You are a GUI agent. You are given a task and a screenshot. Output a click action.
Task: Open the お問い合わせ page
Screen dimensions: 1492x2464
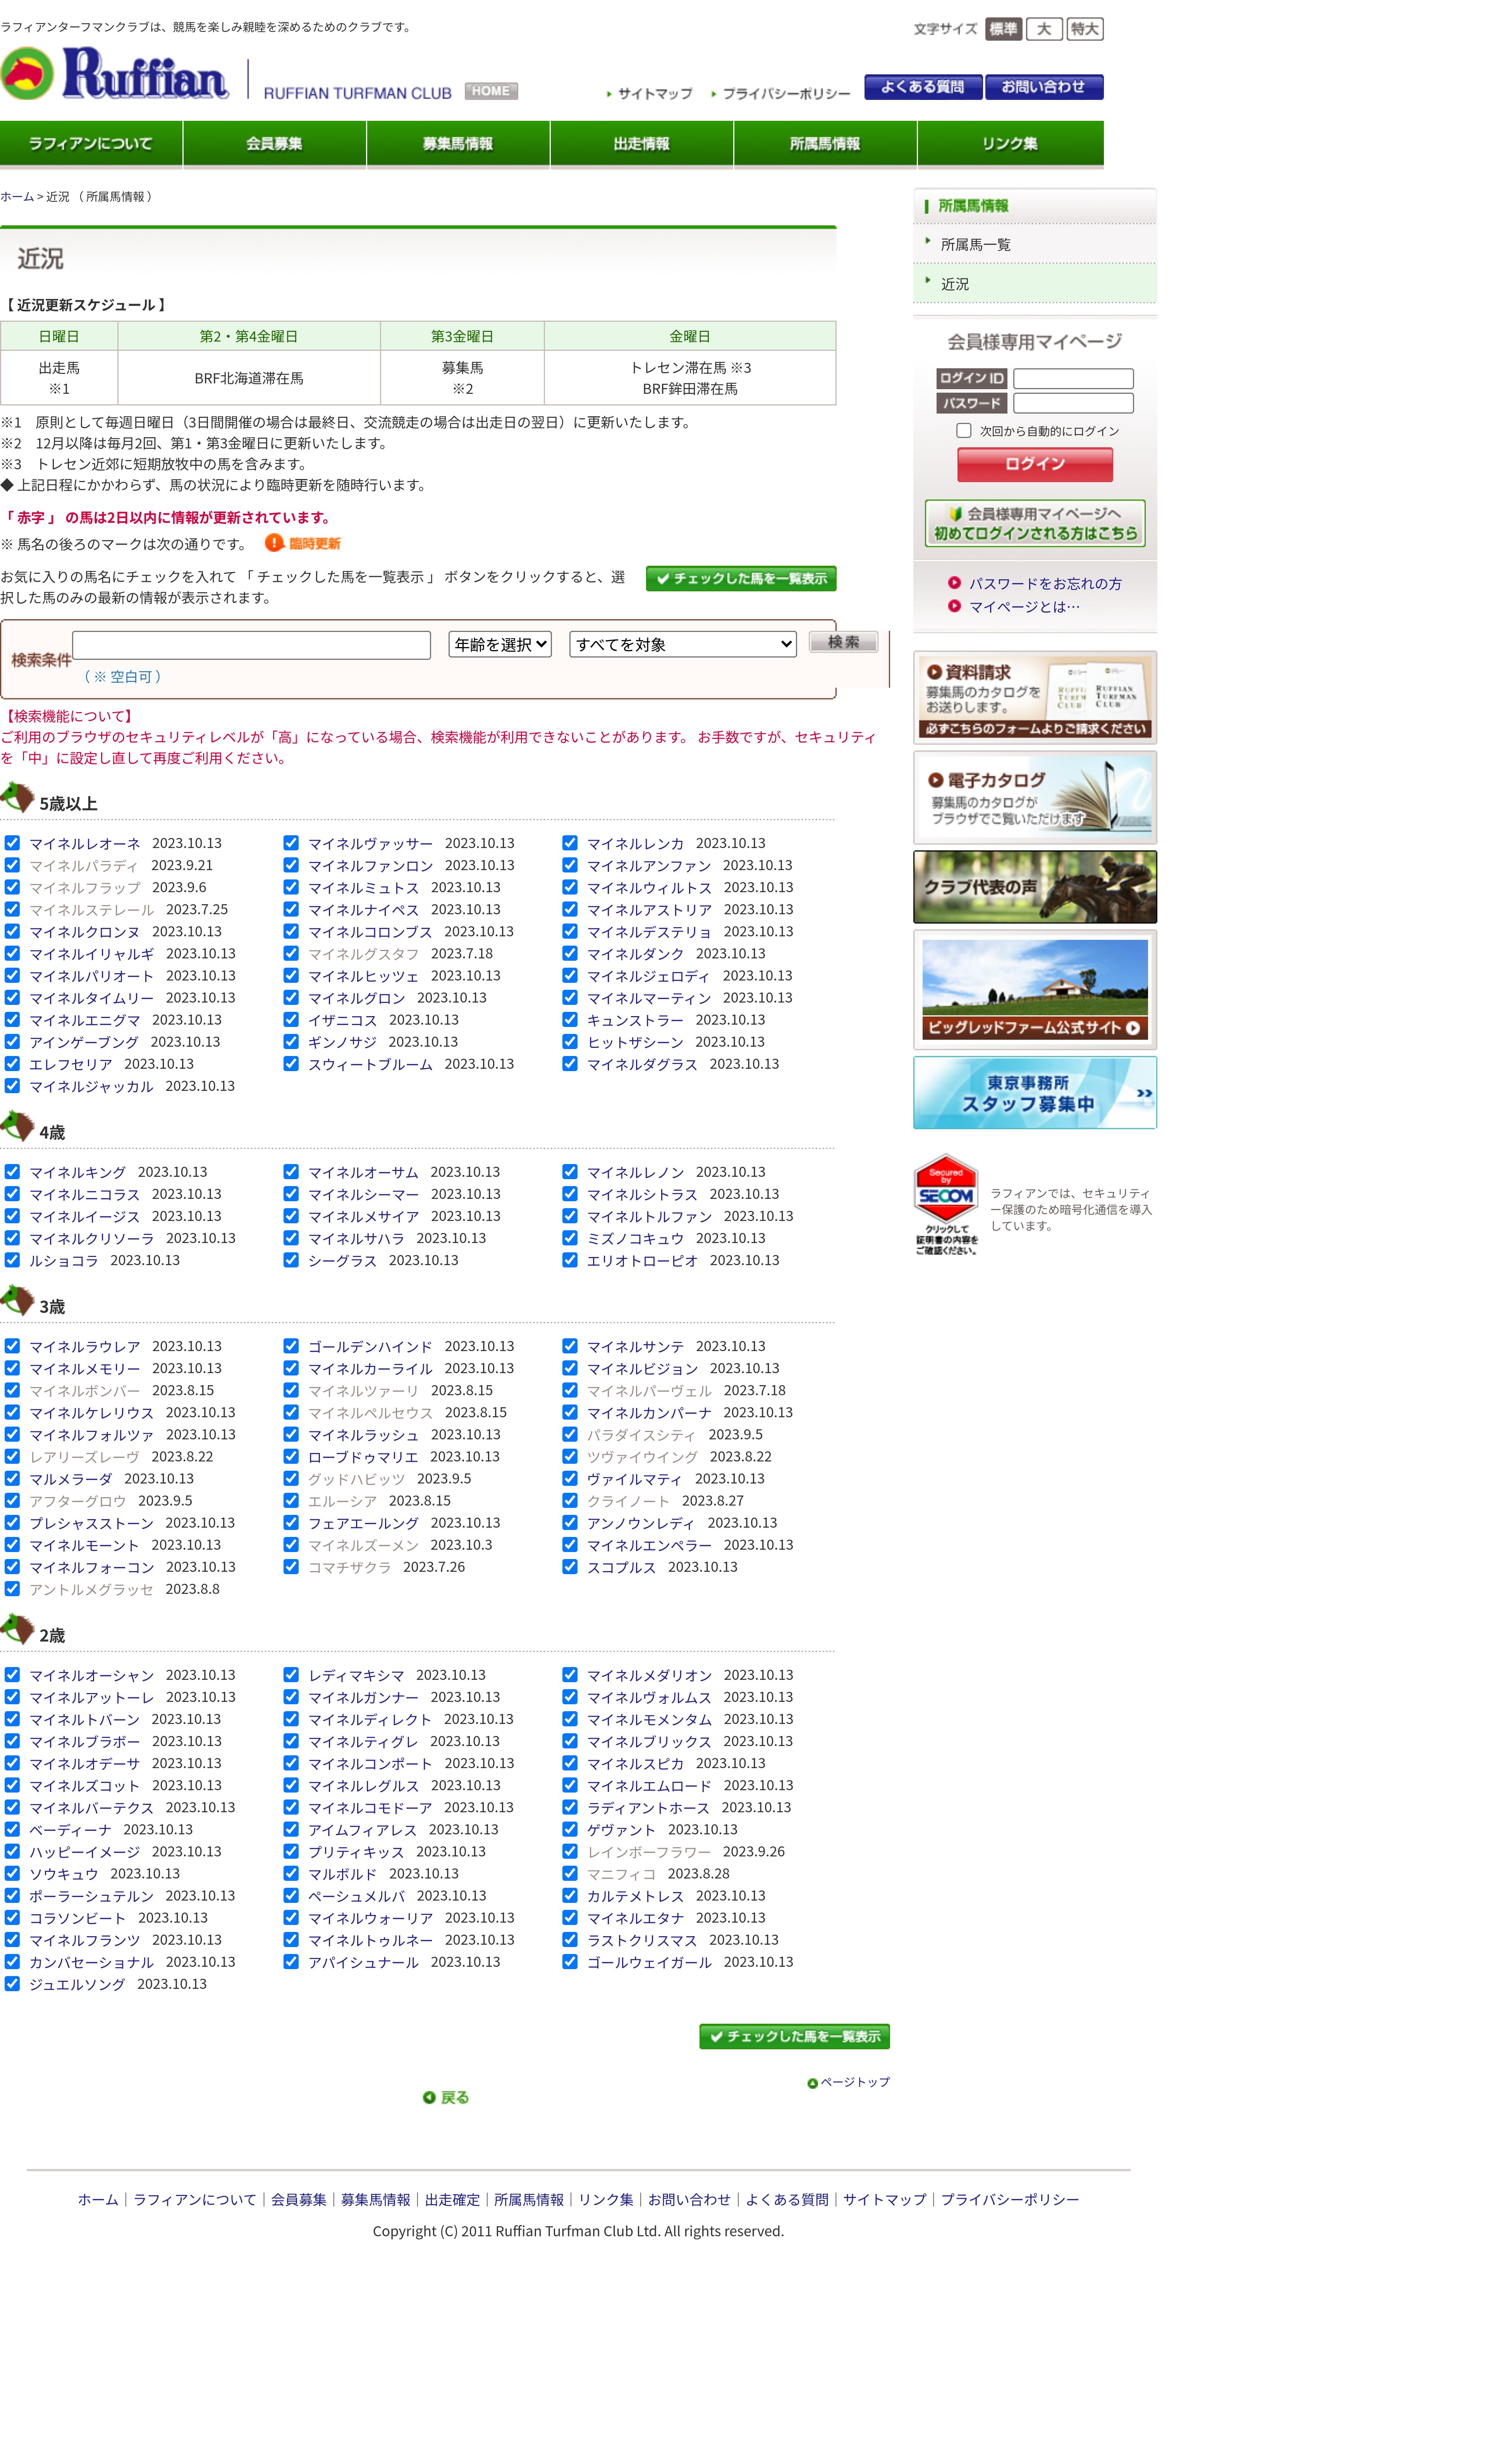(1044, 87)
